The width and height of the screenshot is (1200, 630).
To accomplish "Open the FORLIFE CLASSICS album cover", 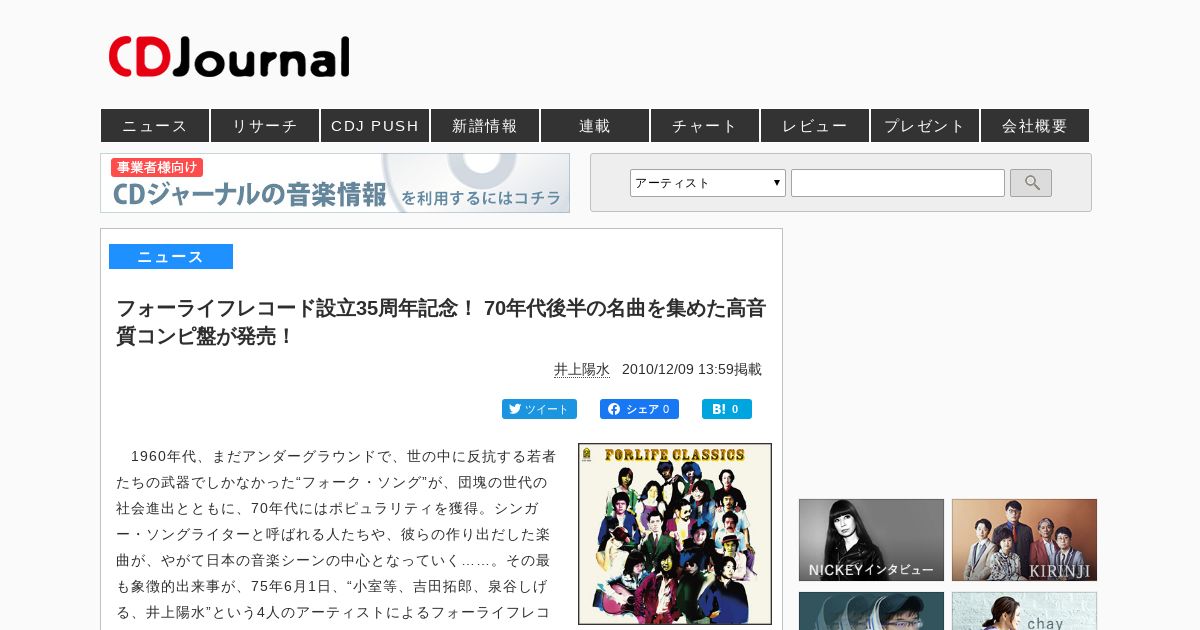I will click(675, 534).
